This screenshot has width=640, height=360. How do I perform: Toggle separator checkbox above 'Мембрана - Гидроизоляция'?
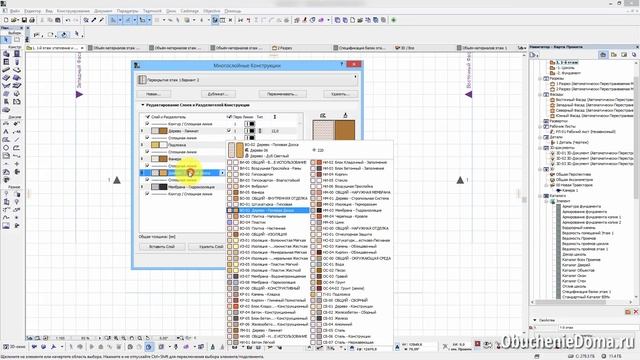148,180
